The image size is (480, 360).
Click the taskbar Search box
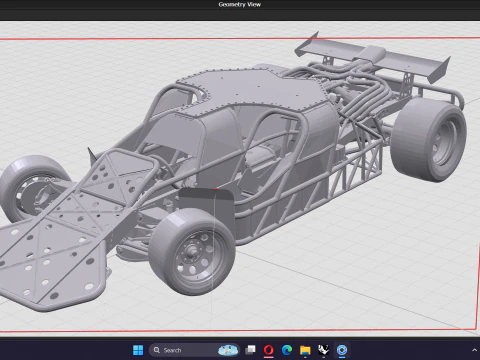coord(194,350)
